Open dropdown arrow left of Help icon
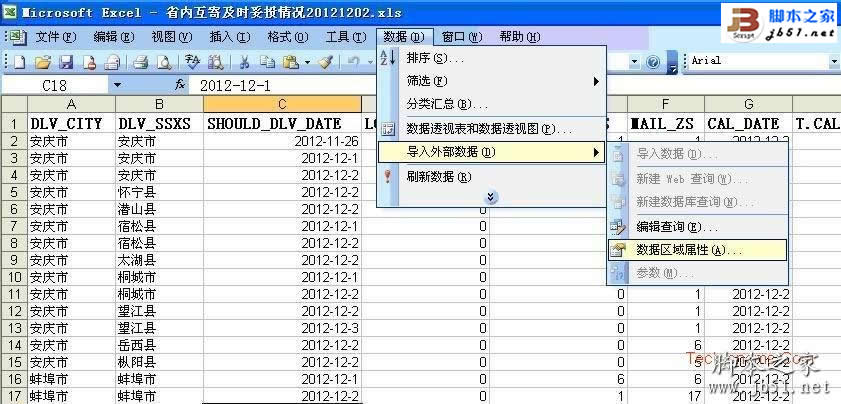 click(x=635, y=62)
